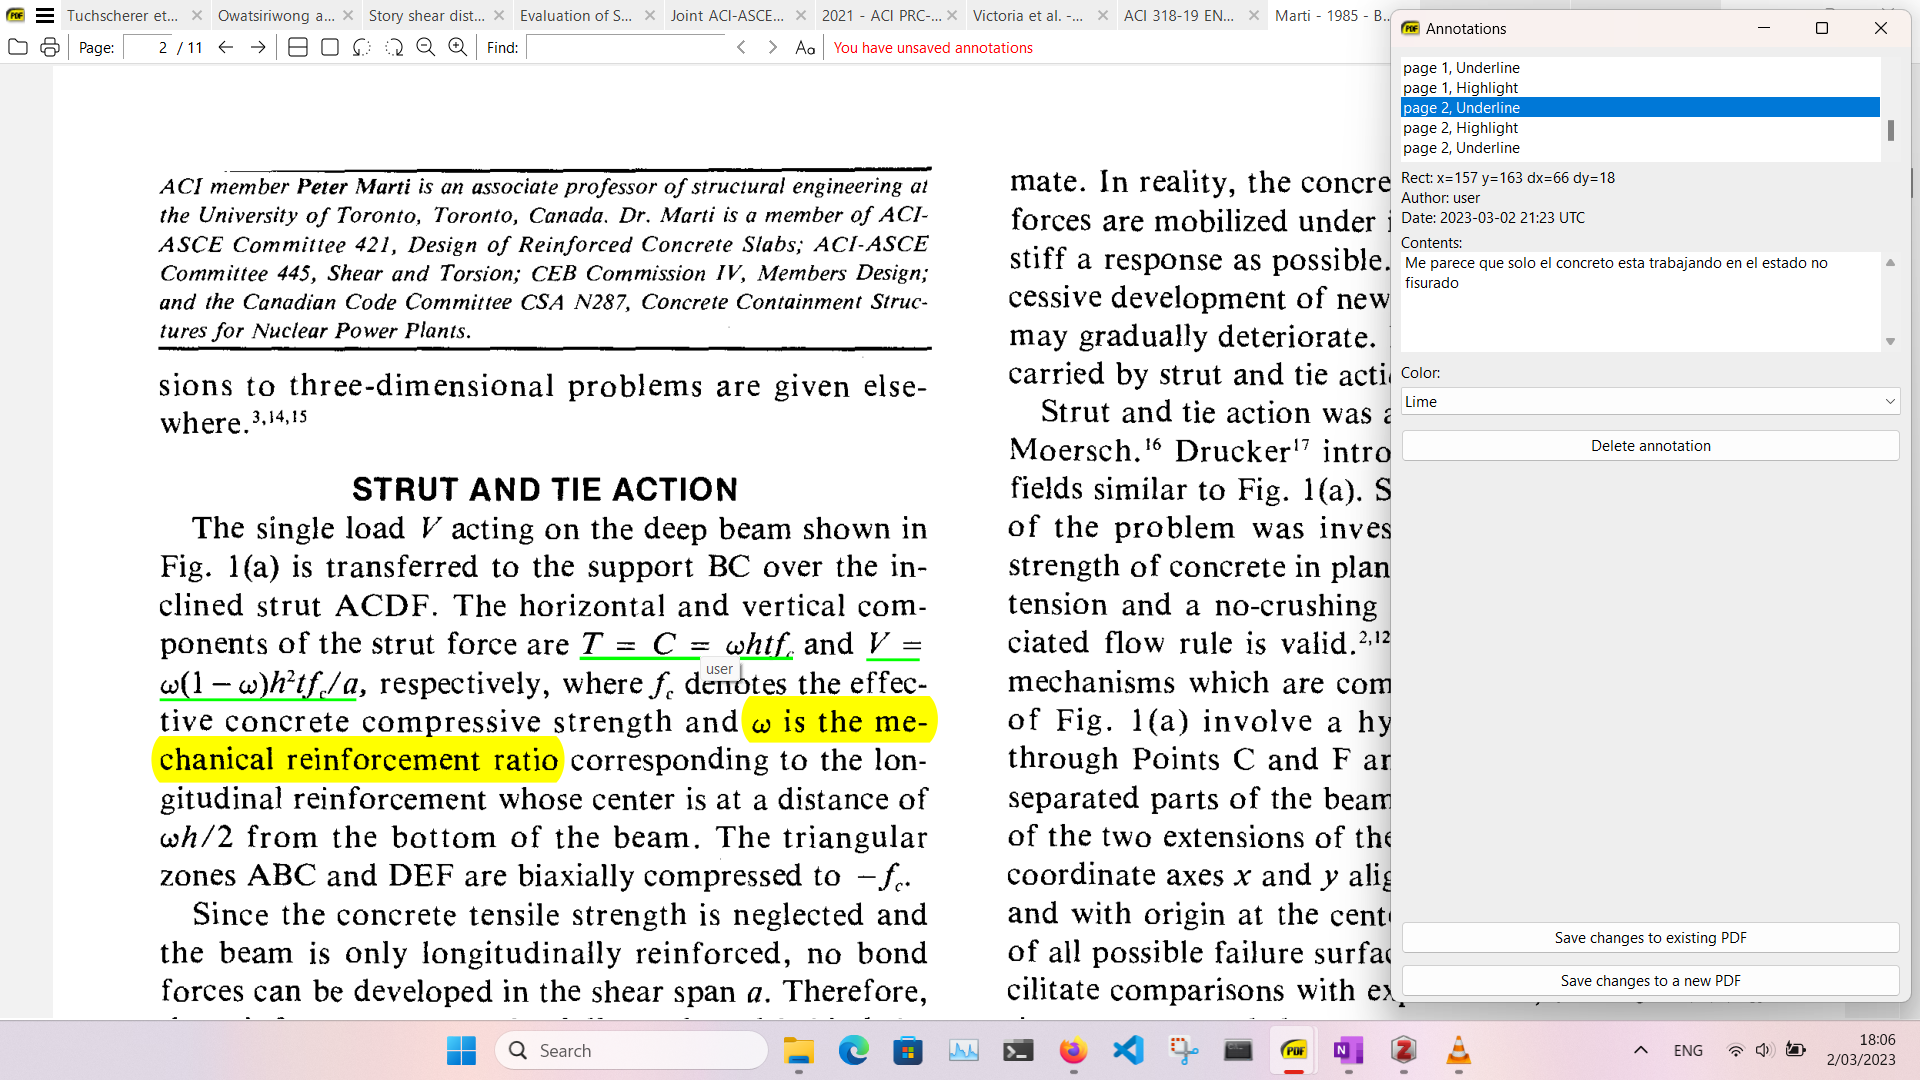1920x1080 pixels.
Task: Click Delete annotation button
Action: coord(1650,446)
